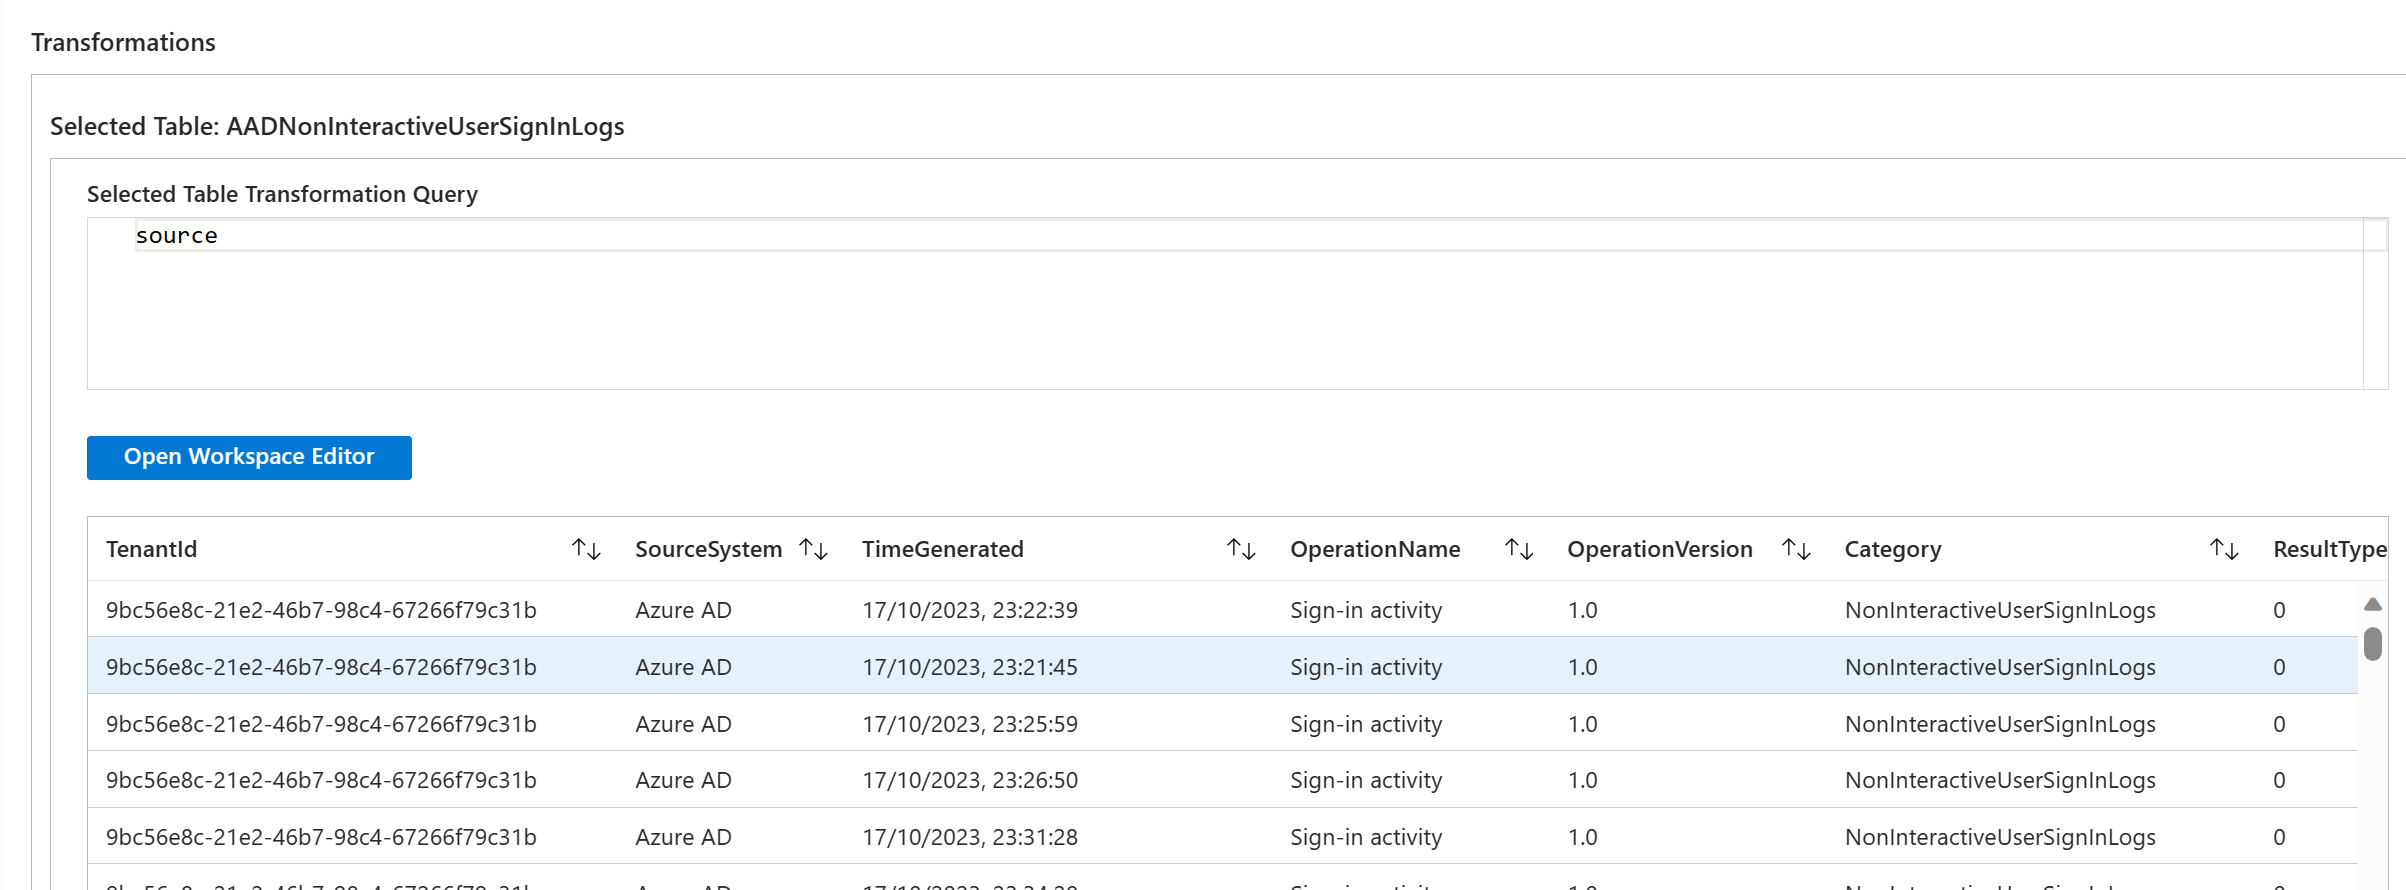Click the table's vertical scrollbar thumb
Viewport: 2406px width, 890px height.
click(x=2372, y=643)
